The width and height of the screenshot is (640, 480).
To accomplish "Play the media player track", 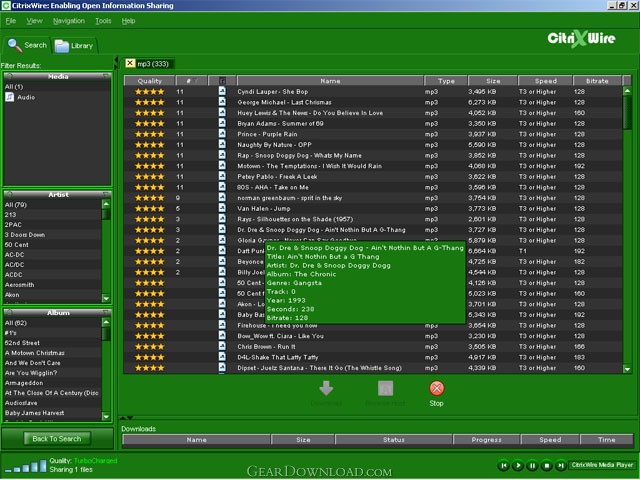I will click(x=518, y=465).
